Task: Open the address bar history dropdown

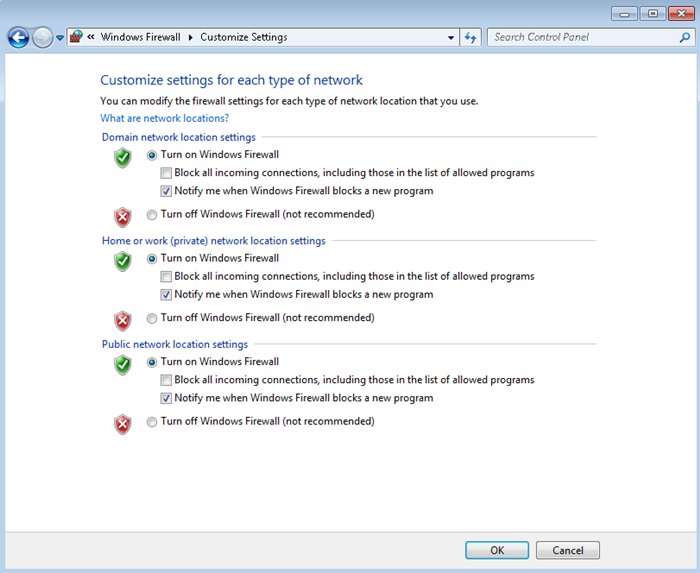Action: coord(451,38)
